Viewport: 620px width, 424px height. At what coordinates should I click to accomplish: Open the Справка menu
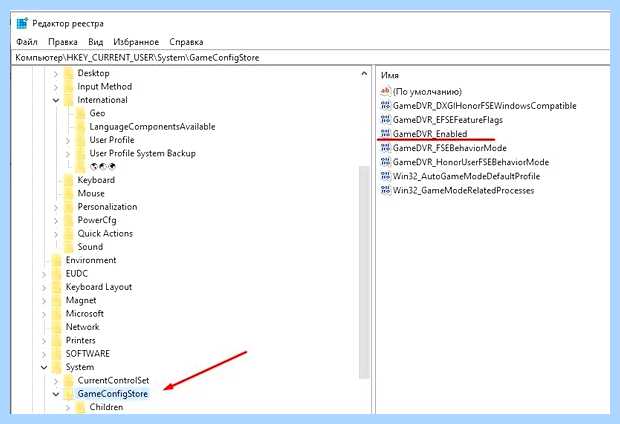click(x=186, y=42)
